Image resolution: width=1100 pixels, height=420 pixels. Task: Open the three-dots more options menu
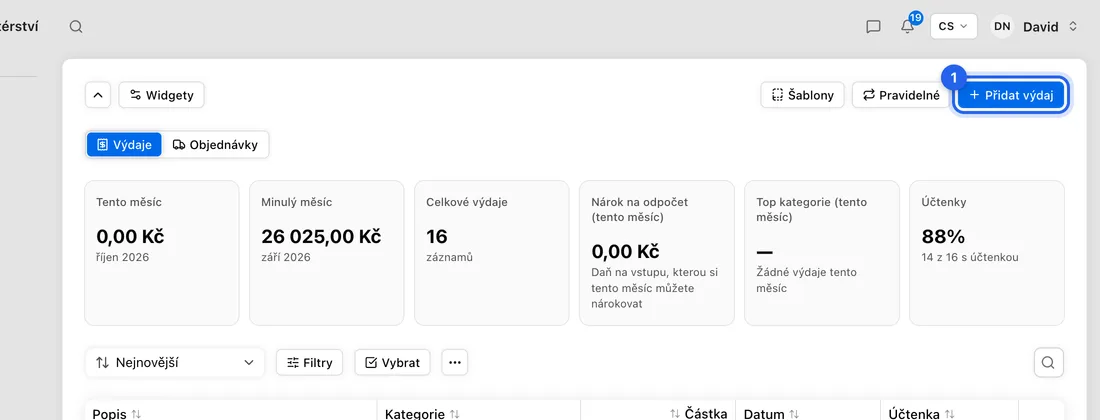click(x=455, y=363)
